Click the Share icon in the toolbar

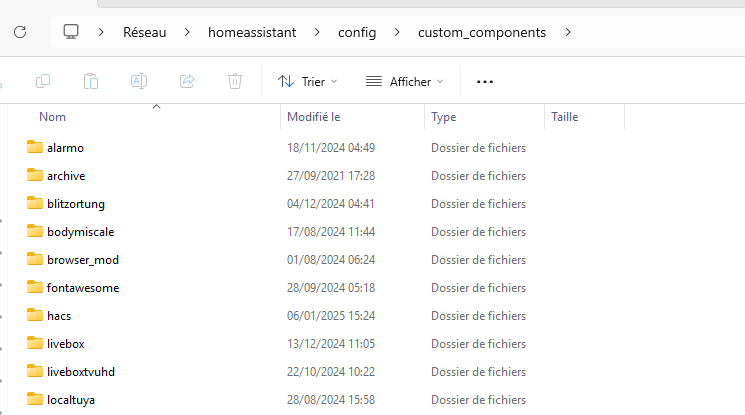pos(187,81)
